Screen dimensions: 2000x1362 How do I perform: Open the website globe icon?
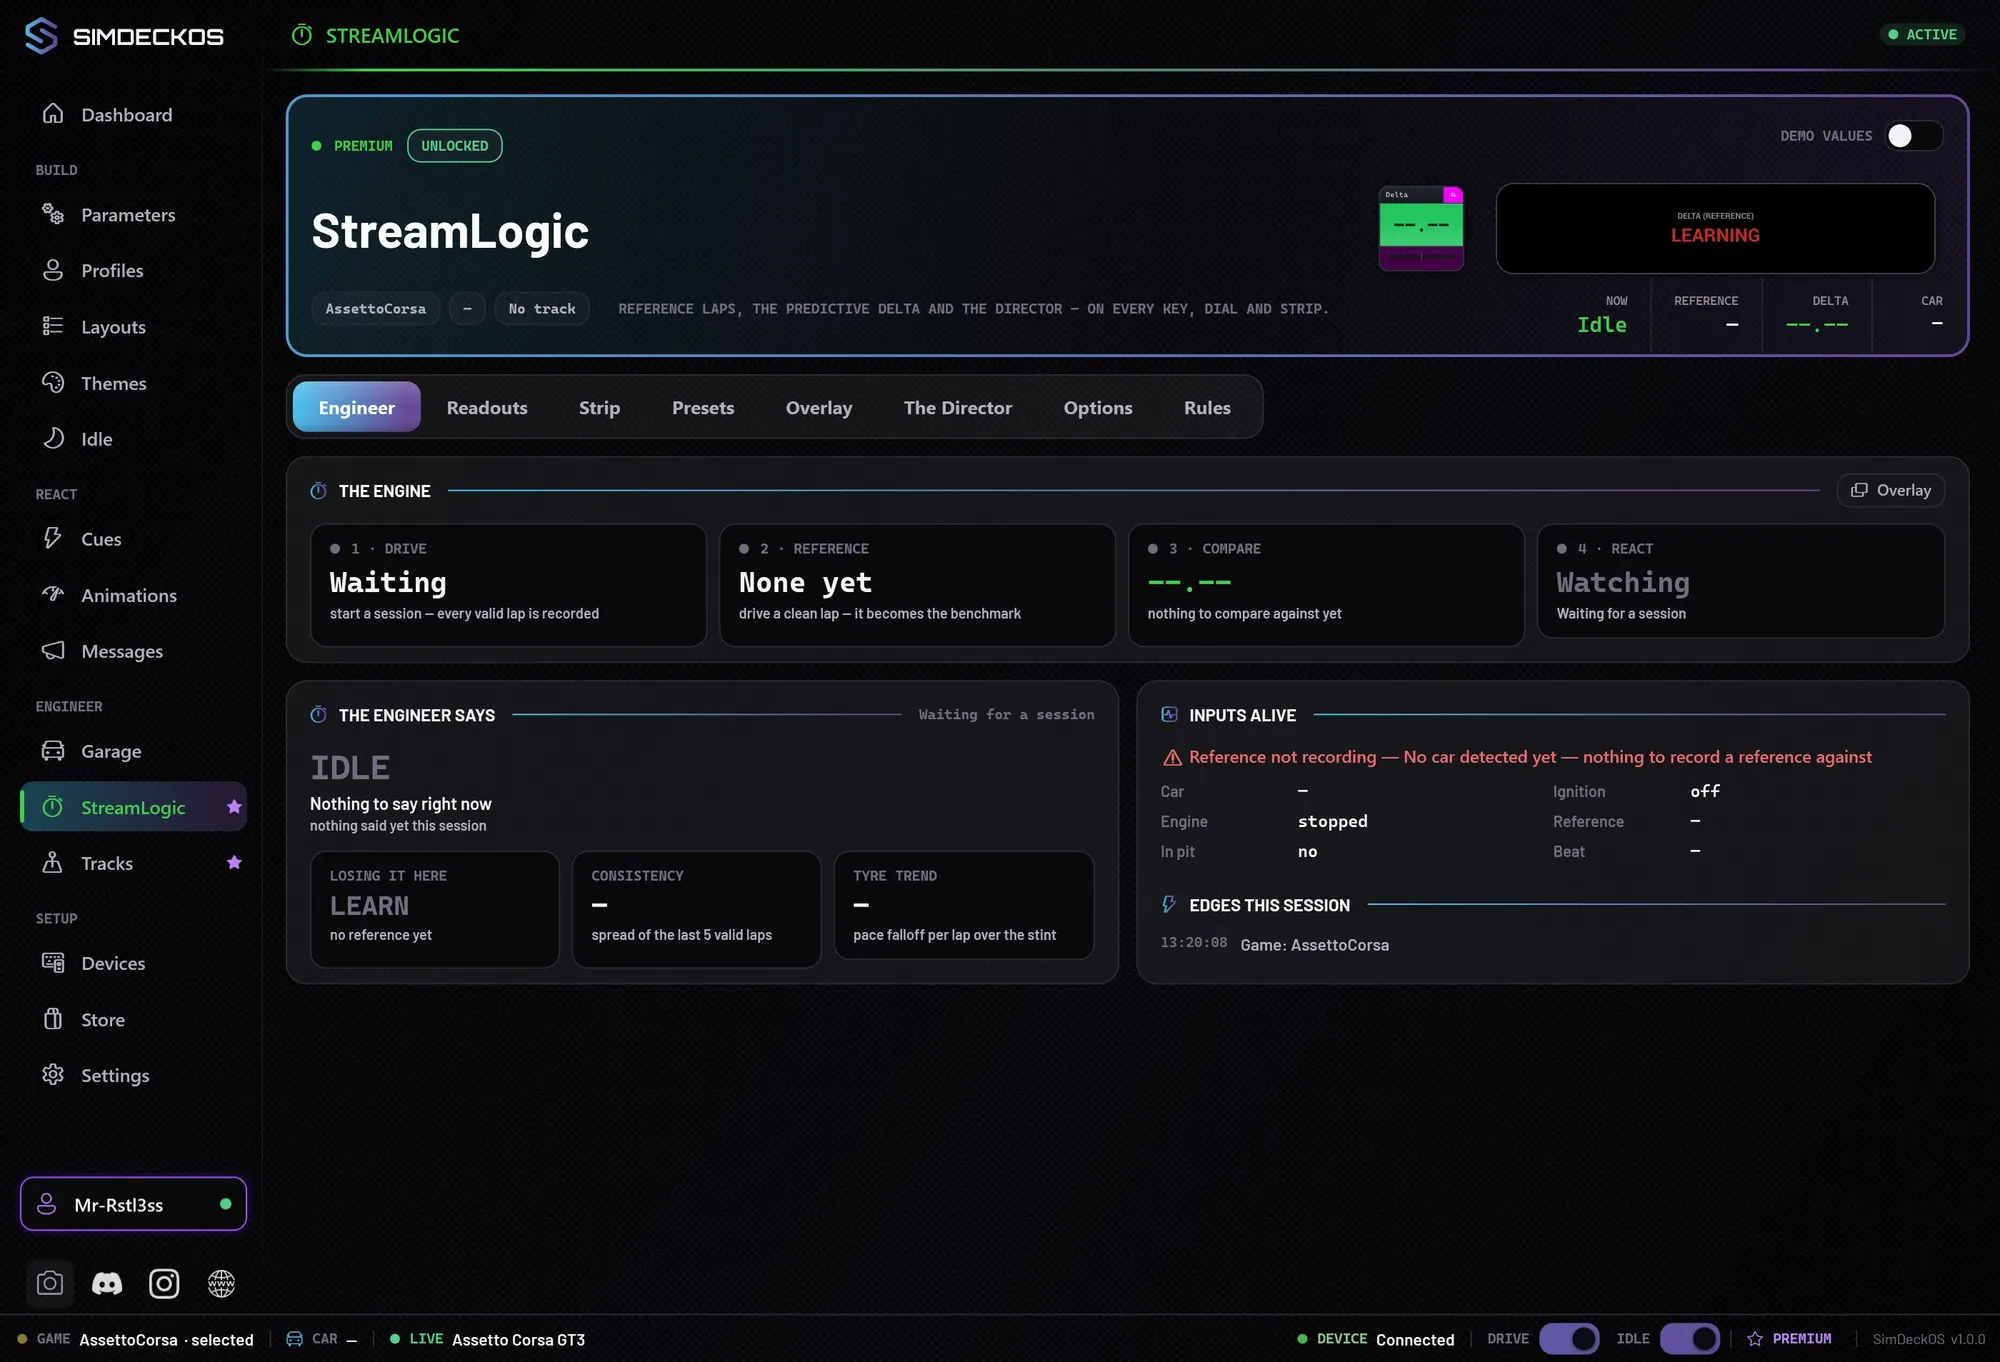pos(221,1283)
